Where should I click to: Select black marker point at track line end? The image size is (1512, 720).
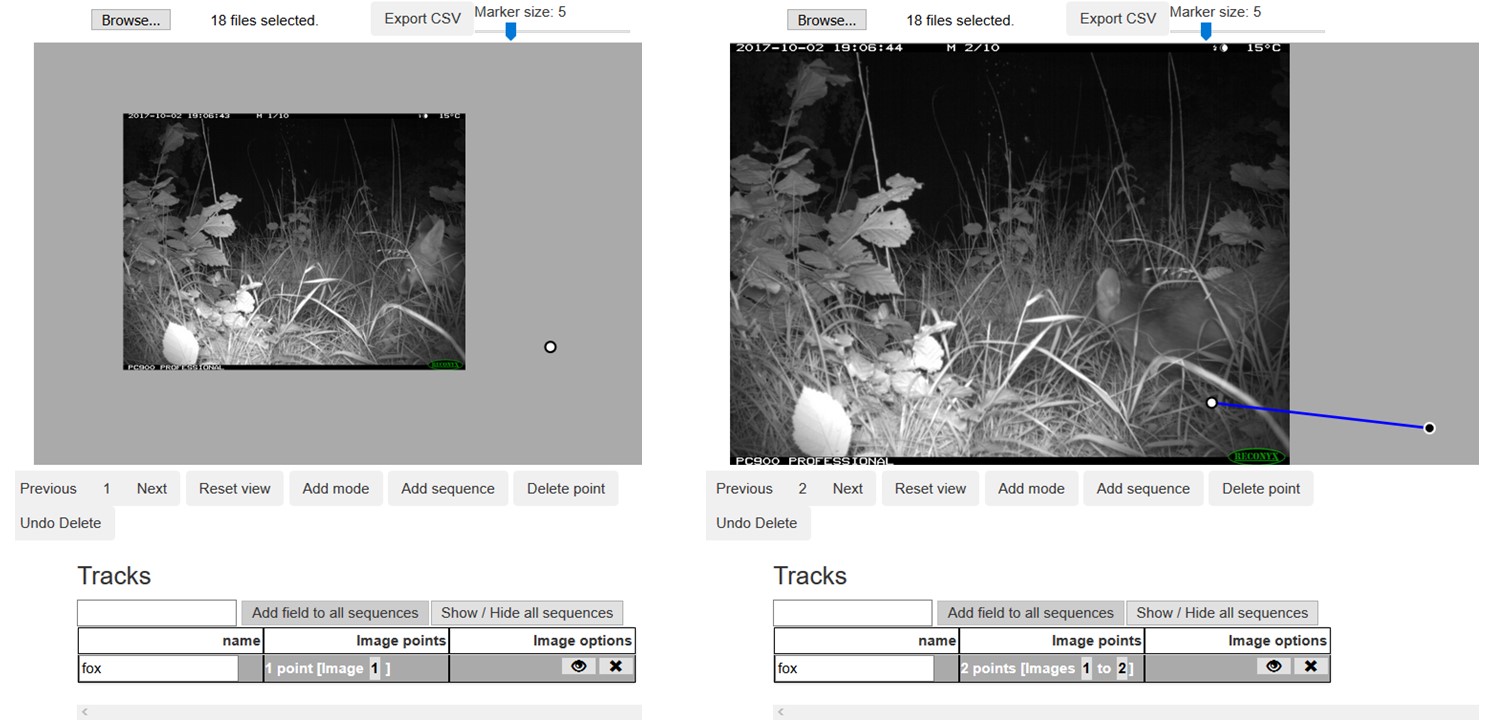1429,428
